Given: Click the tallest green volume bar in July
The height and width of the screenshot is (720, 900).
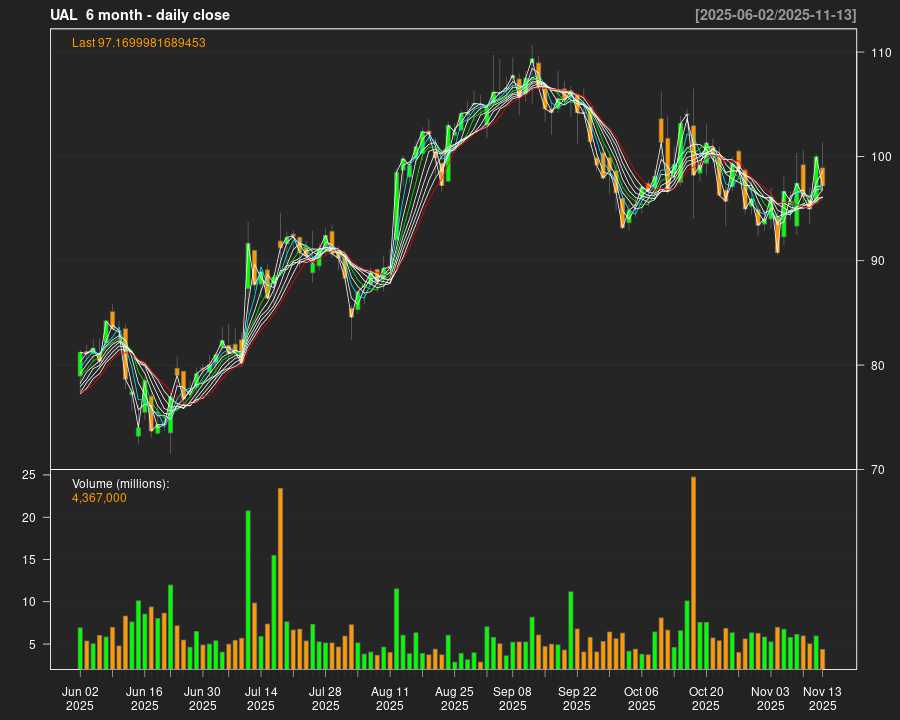Looking at the screenshot, I should pos(248,590).
